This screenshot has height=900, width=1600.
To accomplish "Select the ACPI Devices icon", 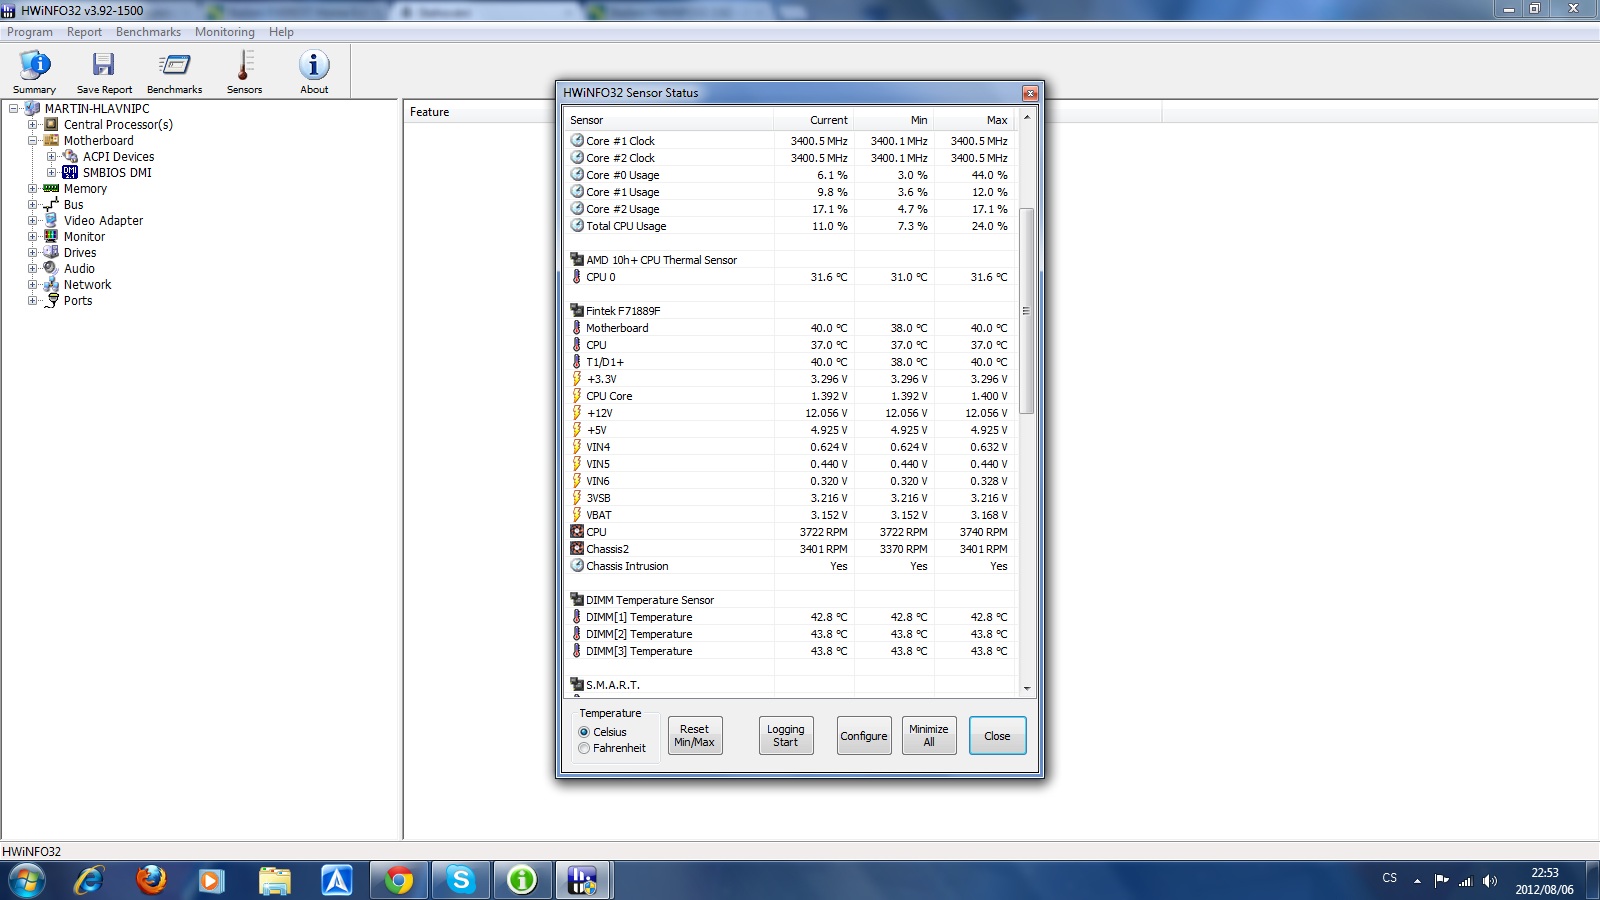I will tap(70, 156).
